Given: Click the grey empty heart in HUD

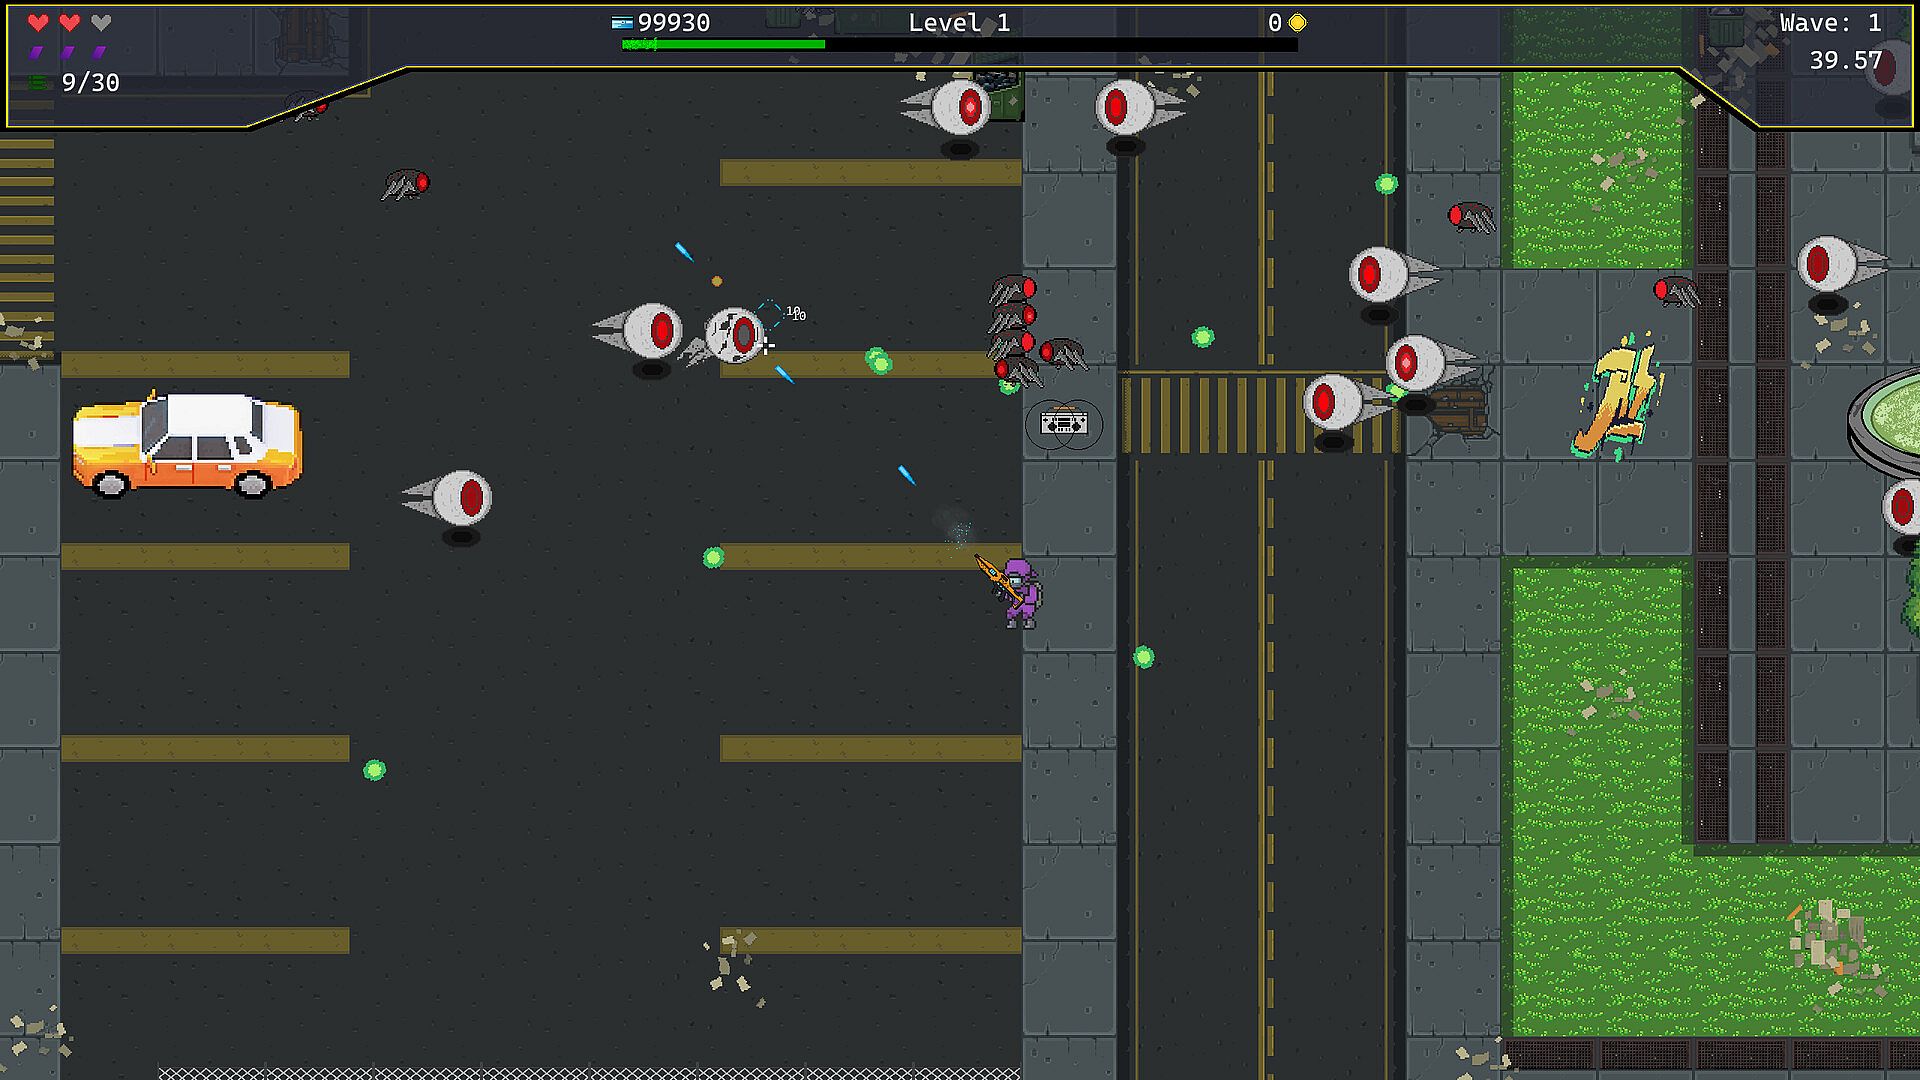Looking at the screenshot, I should coord(100,22).
